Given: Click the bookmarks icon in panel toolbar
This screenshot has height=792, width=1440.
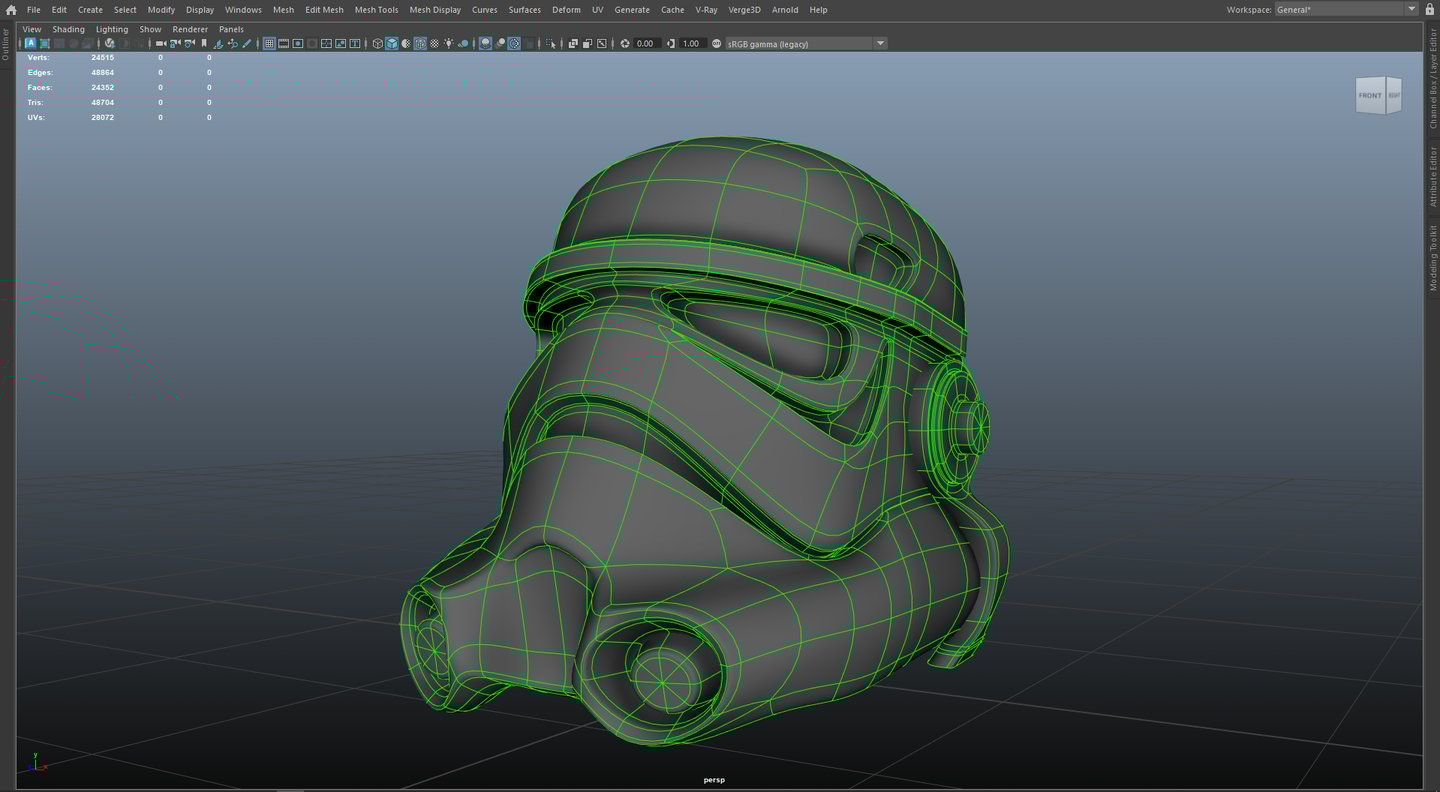Looking at the screenshot, I should [x=204, y=44].
